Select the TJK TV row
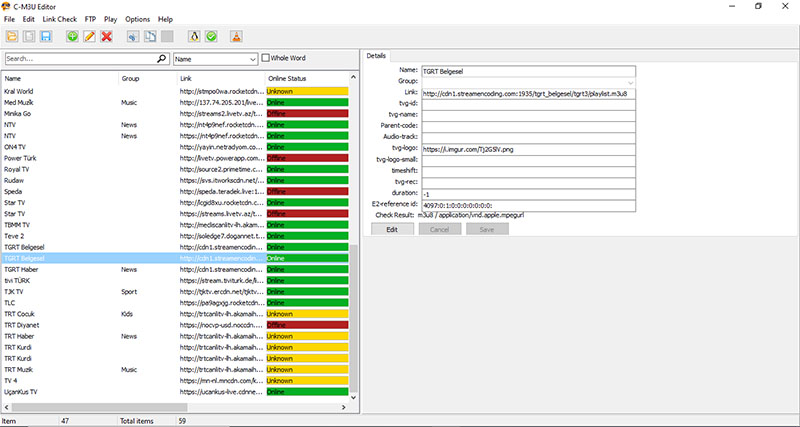The image size is (800, 427). point(176,292)
